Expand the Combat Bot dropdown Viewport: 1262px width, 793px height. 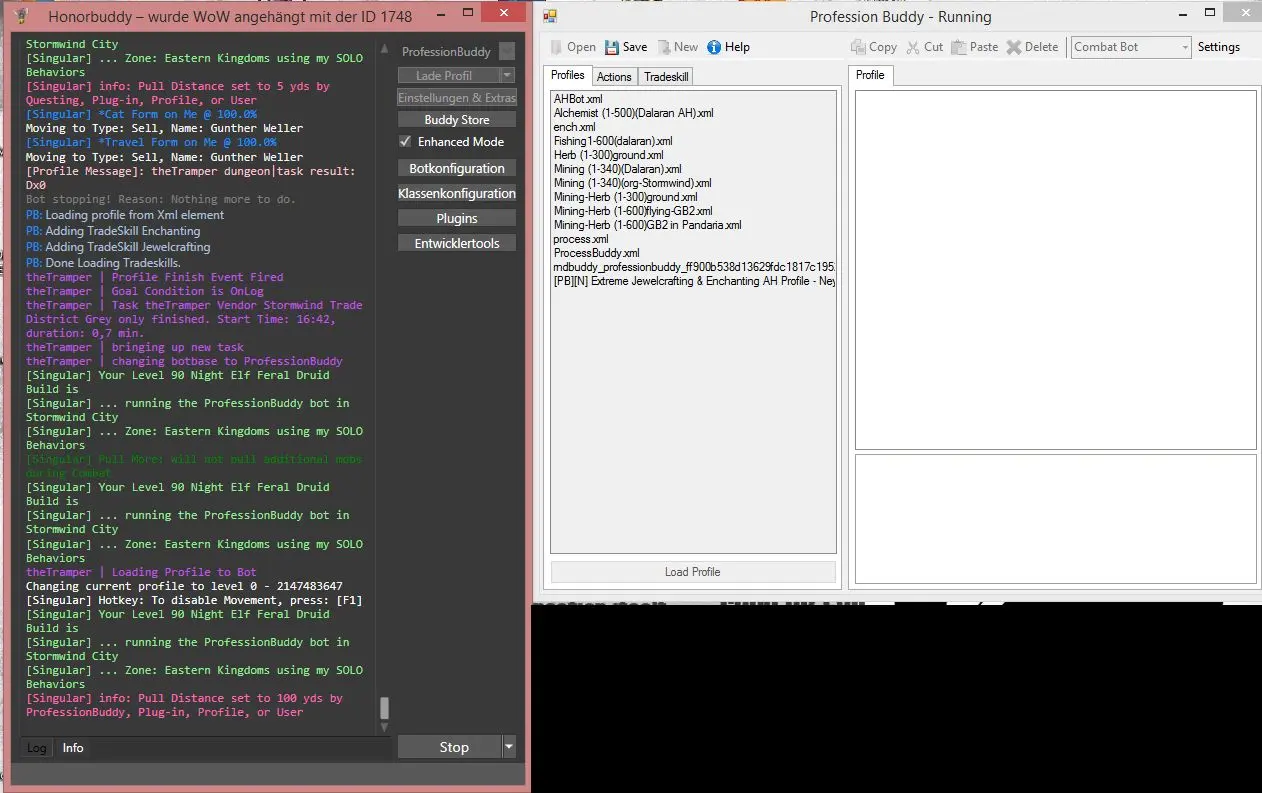click(1185, 47)
